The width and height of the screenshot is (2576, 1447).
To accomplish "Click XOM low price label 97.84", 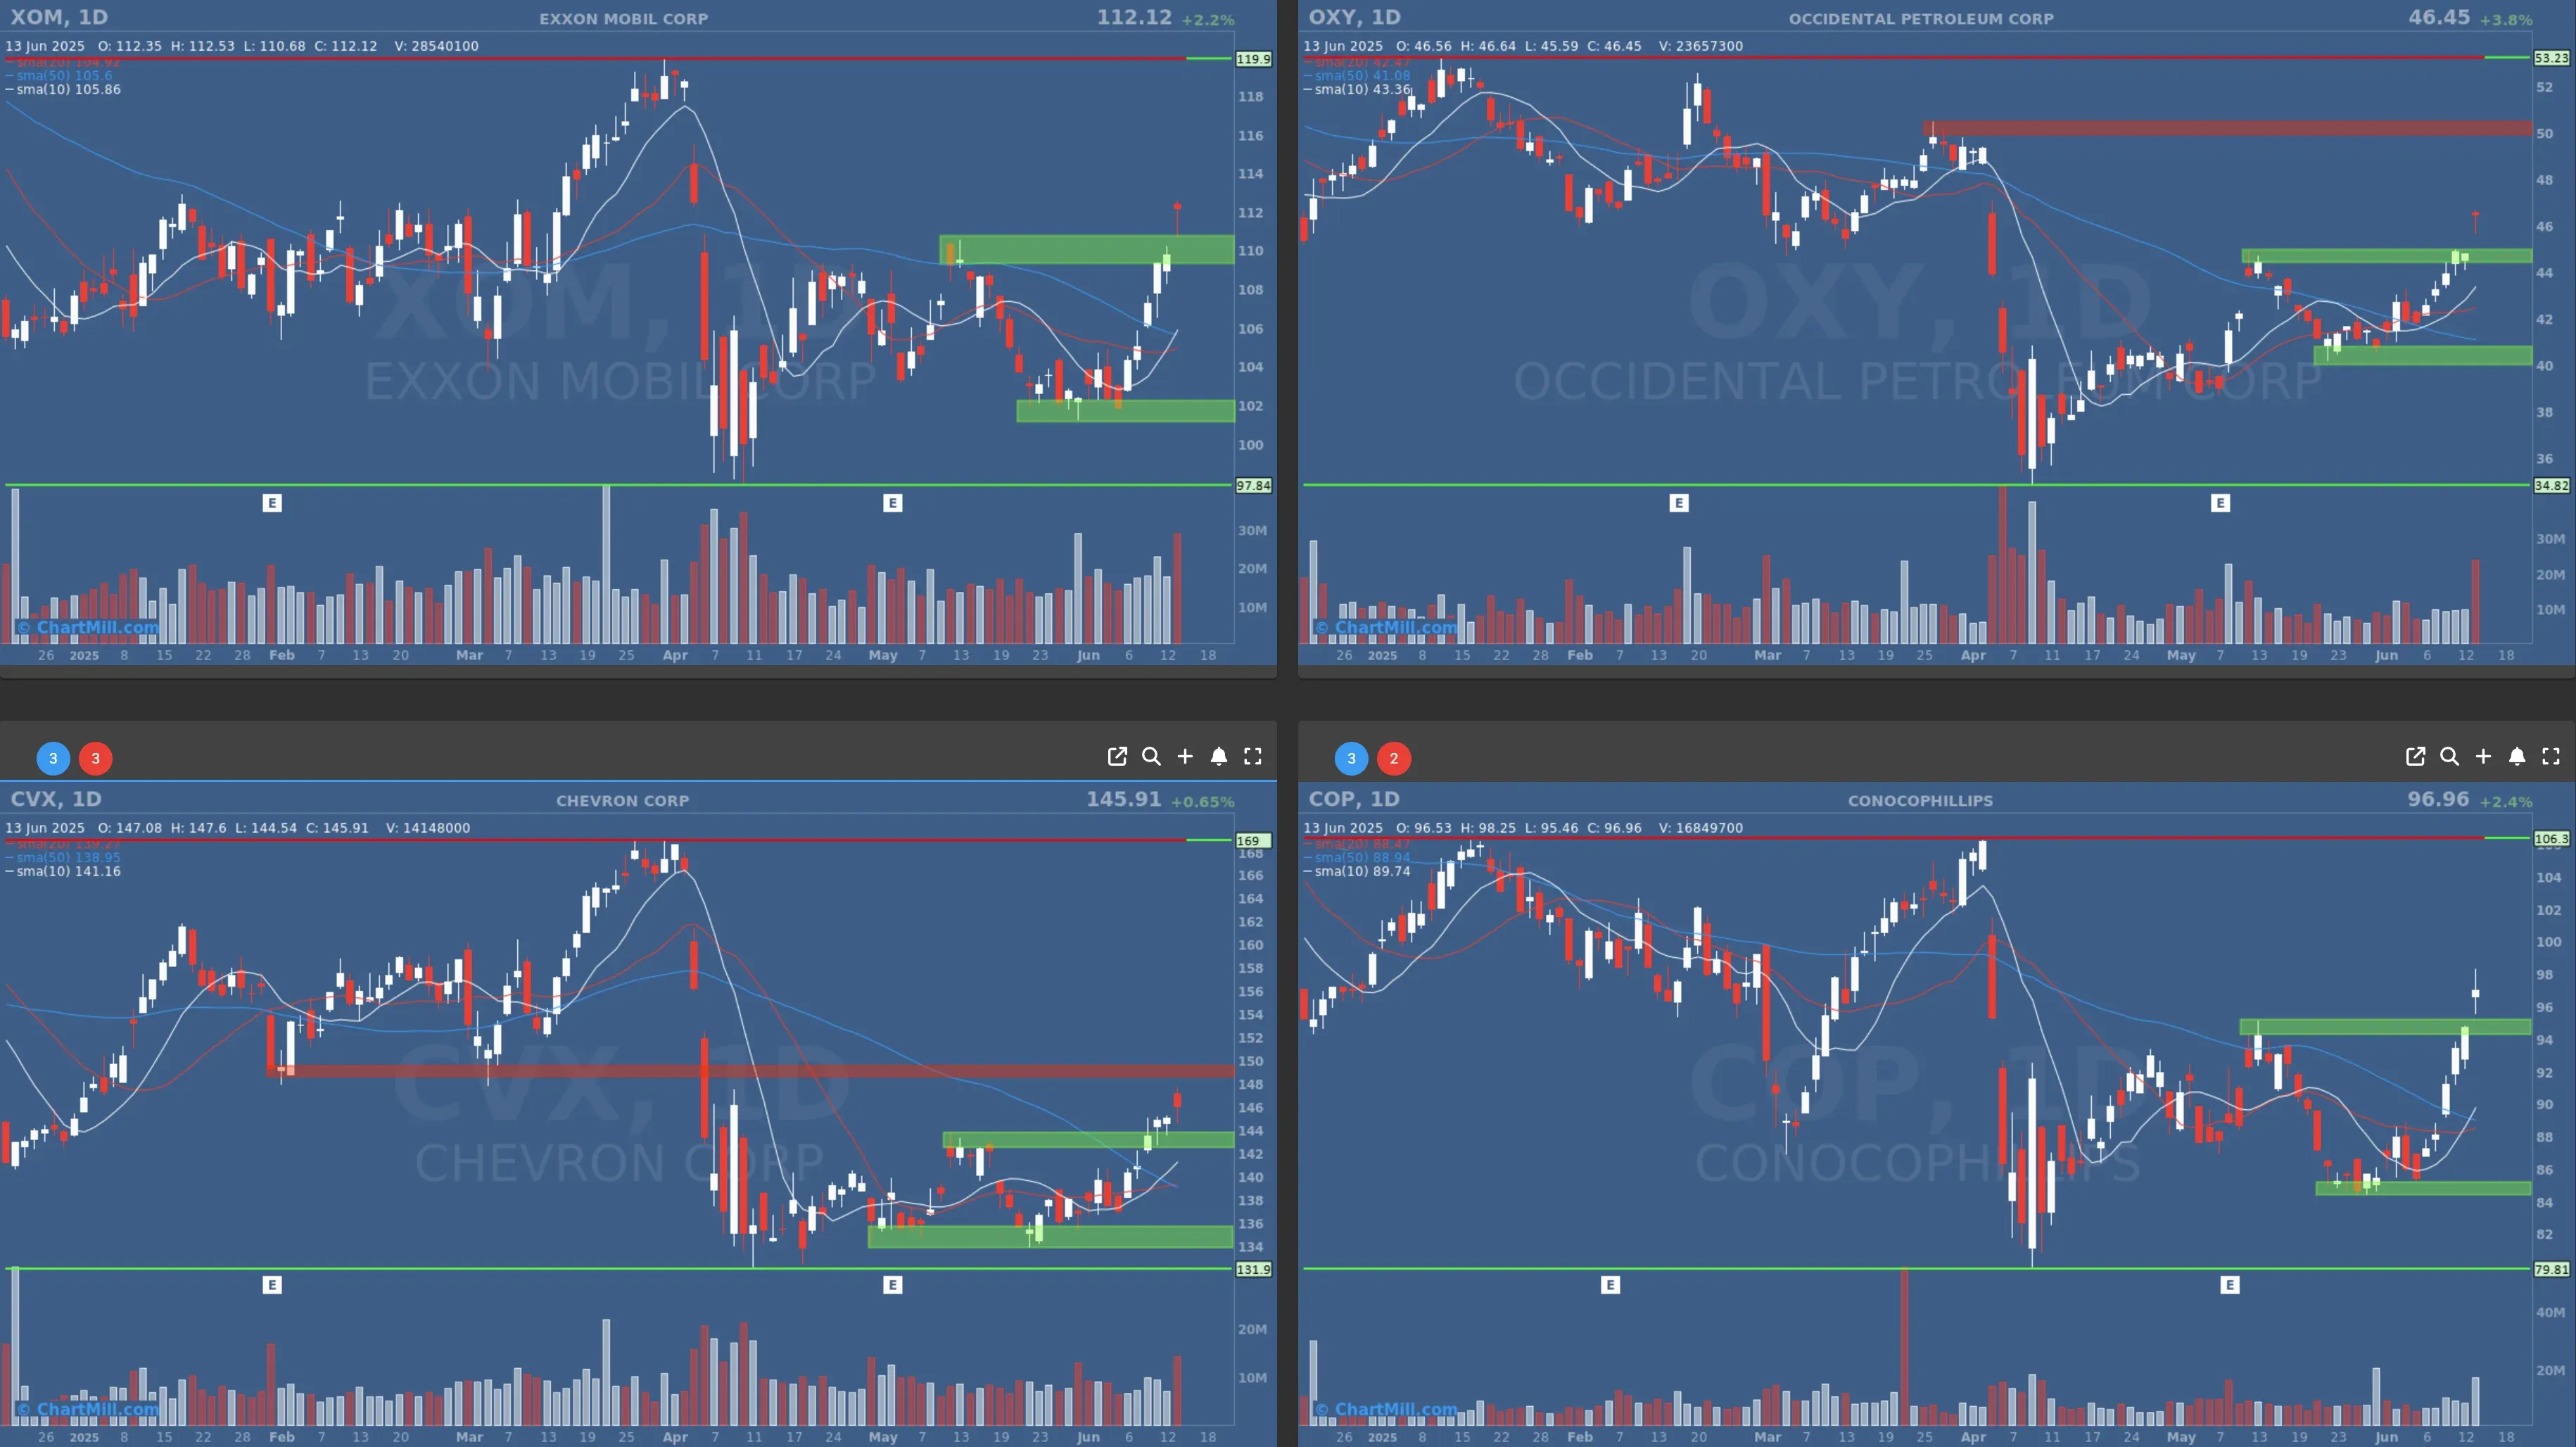I will [1254, 486].
